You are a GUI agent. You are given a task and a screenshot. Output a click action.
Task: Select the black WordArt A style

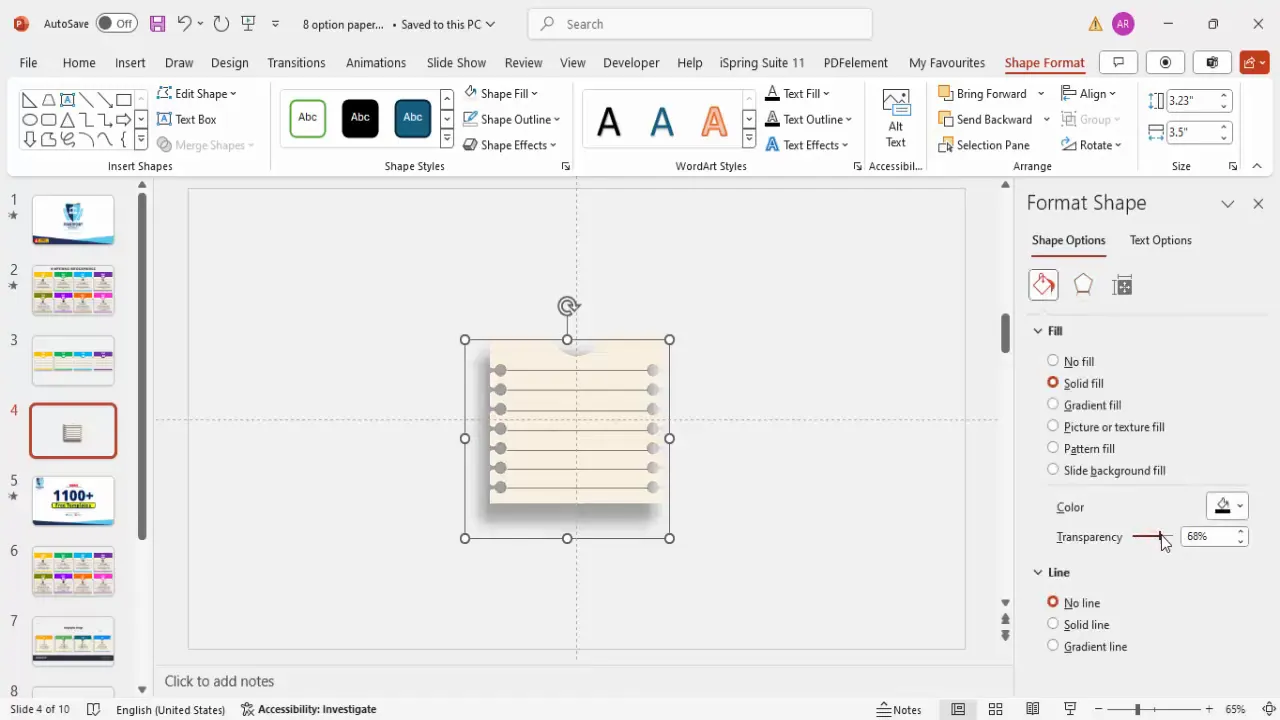[x=609, y=121]
